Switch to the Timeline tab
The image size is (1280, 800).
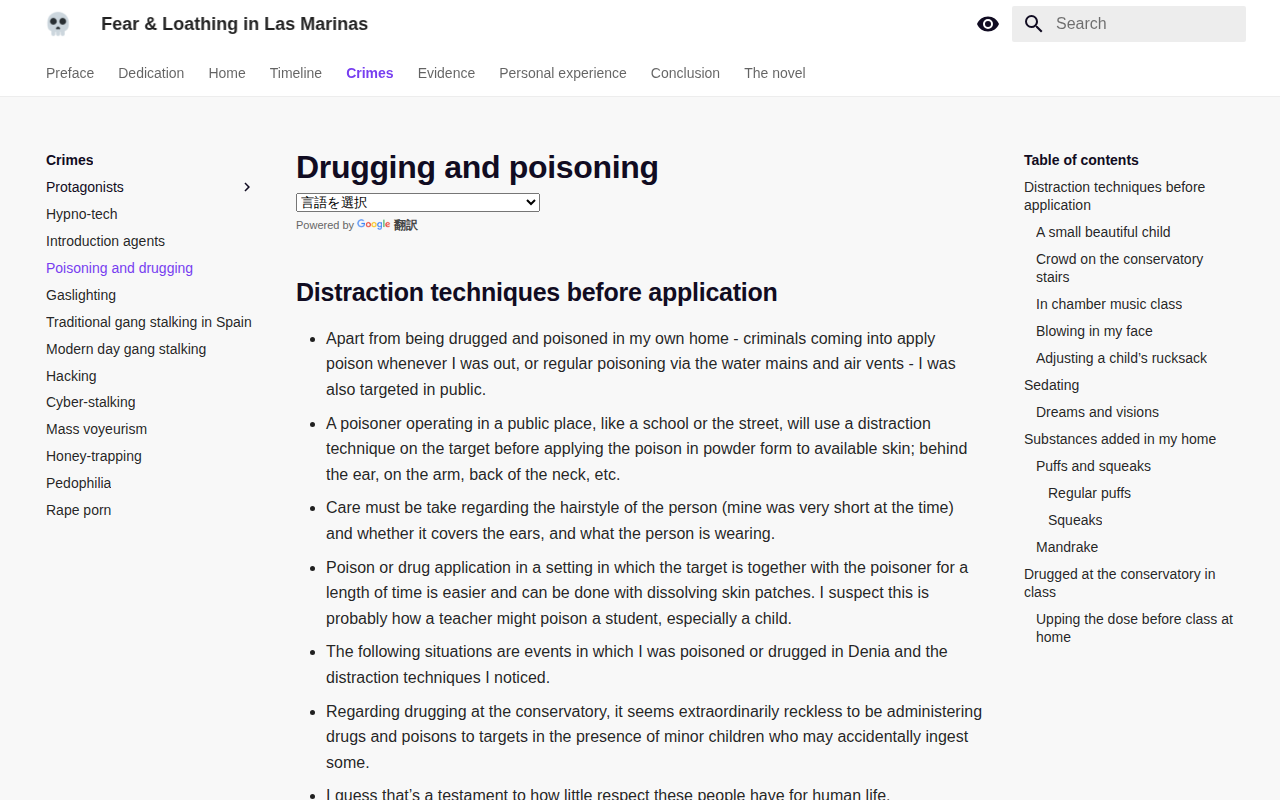point(296,73)
